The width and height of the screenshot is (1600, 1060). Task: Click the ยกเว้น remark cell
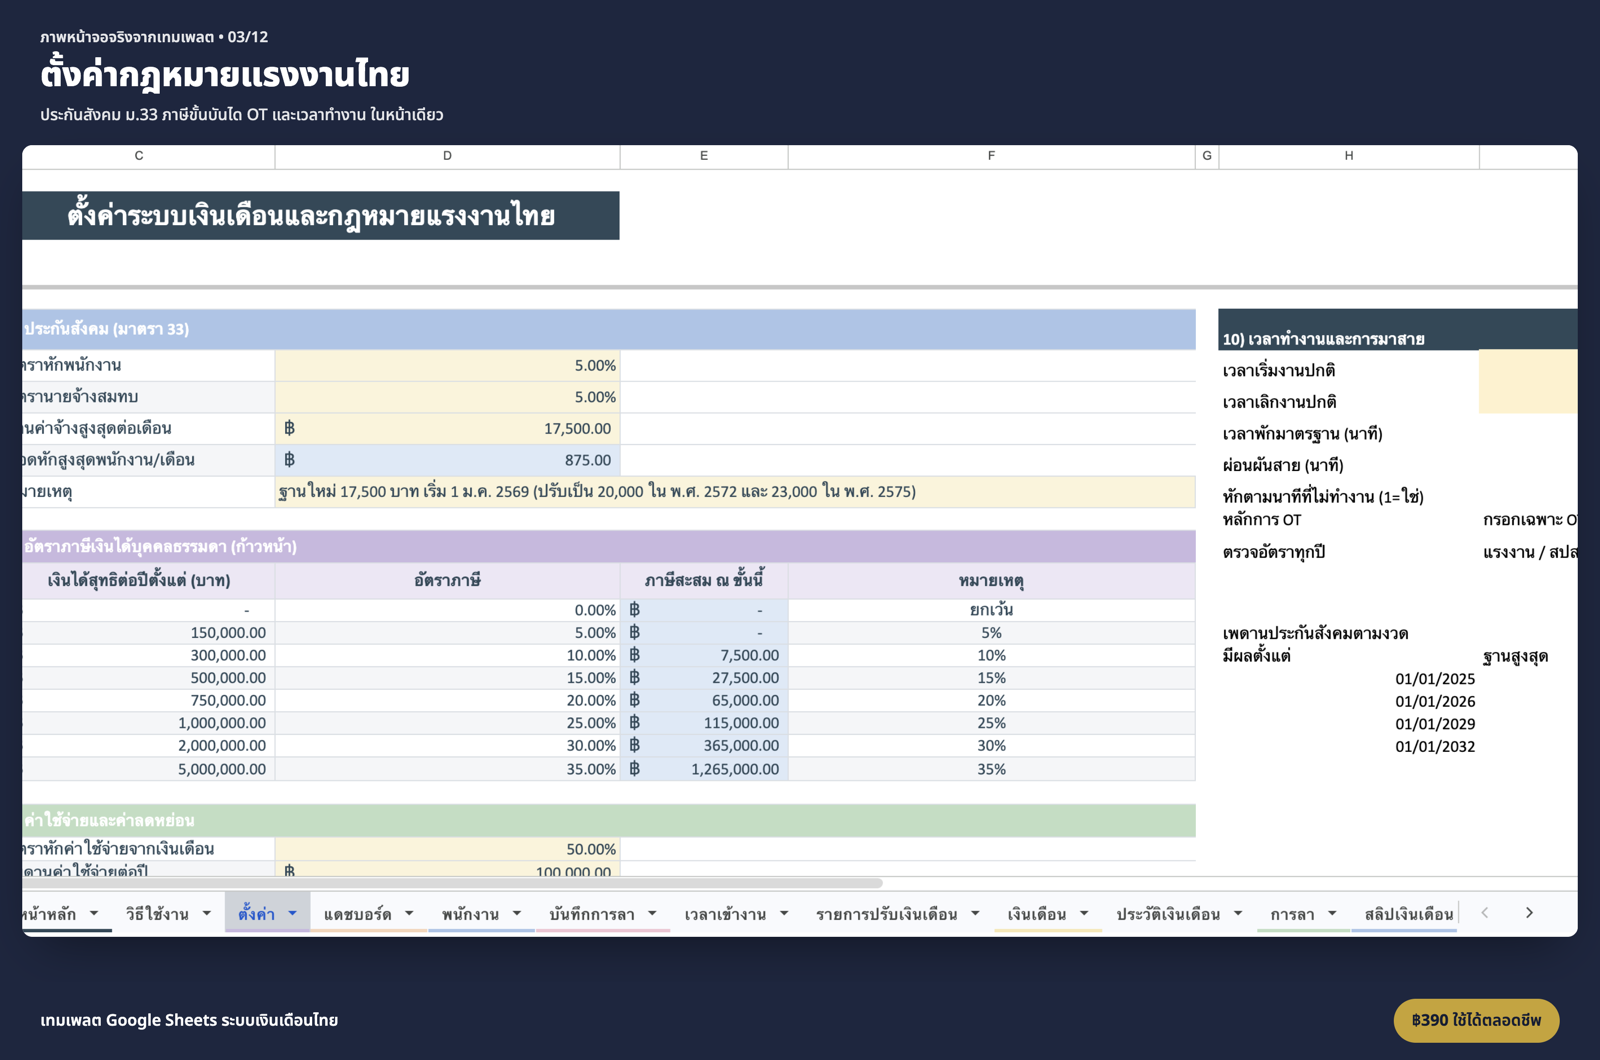coord(991,610)
